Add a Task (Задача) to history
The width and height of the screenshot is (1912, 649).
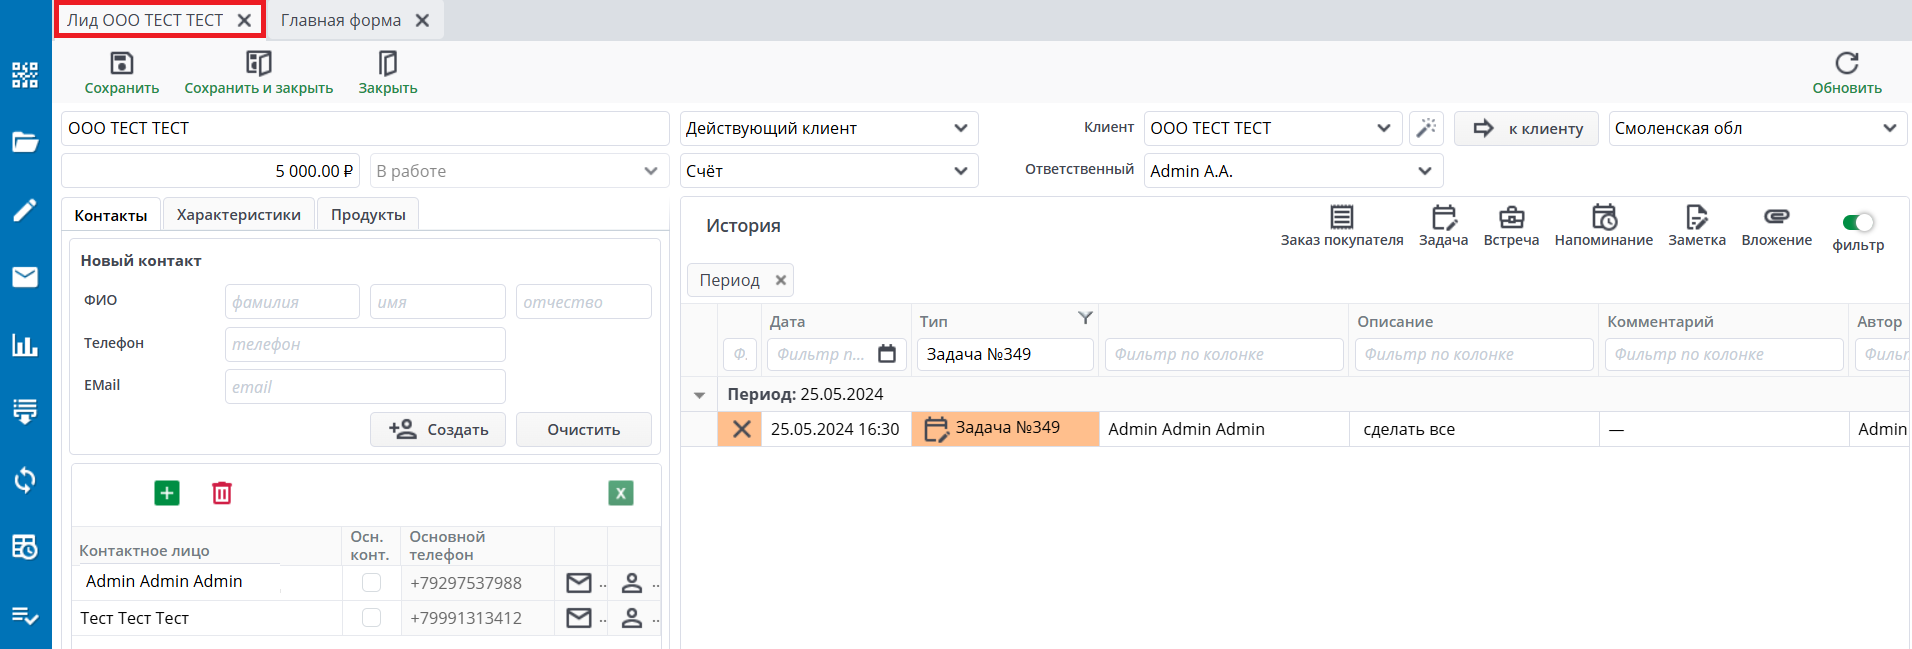[x=1443, y=218]
